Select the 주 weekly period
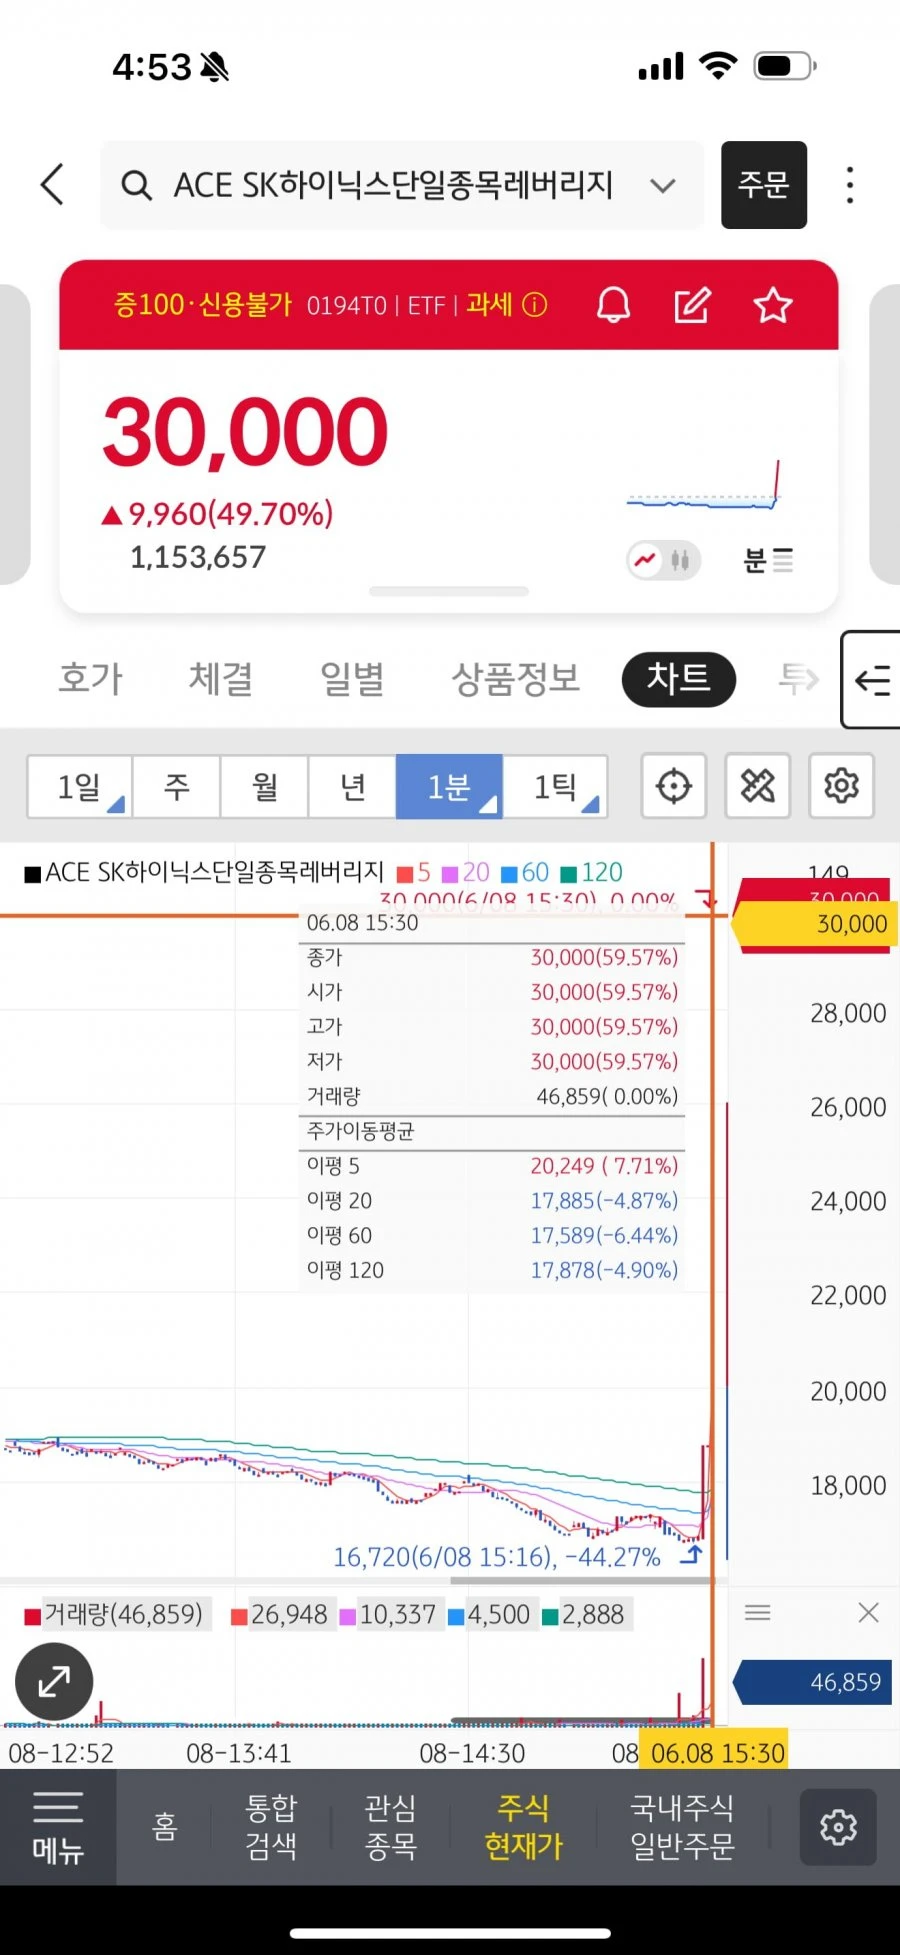 pyautogui.click(x=177, y=787)
